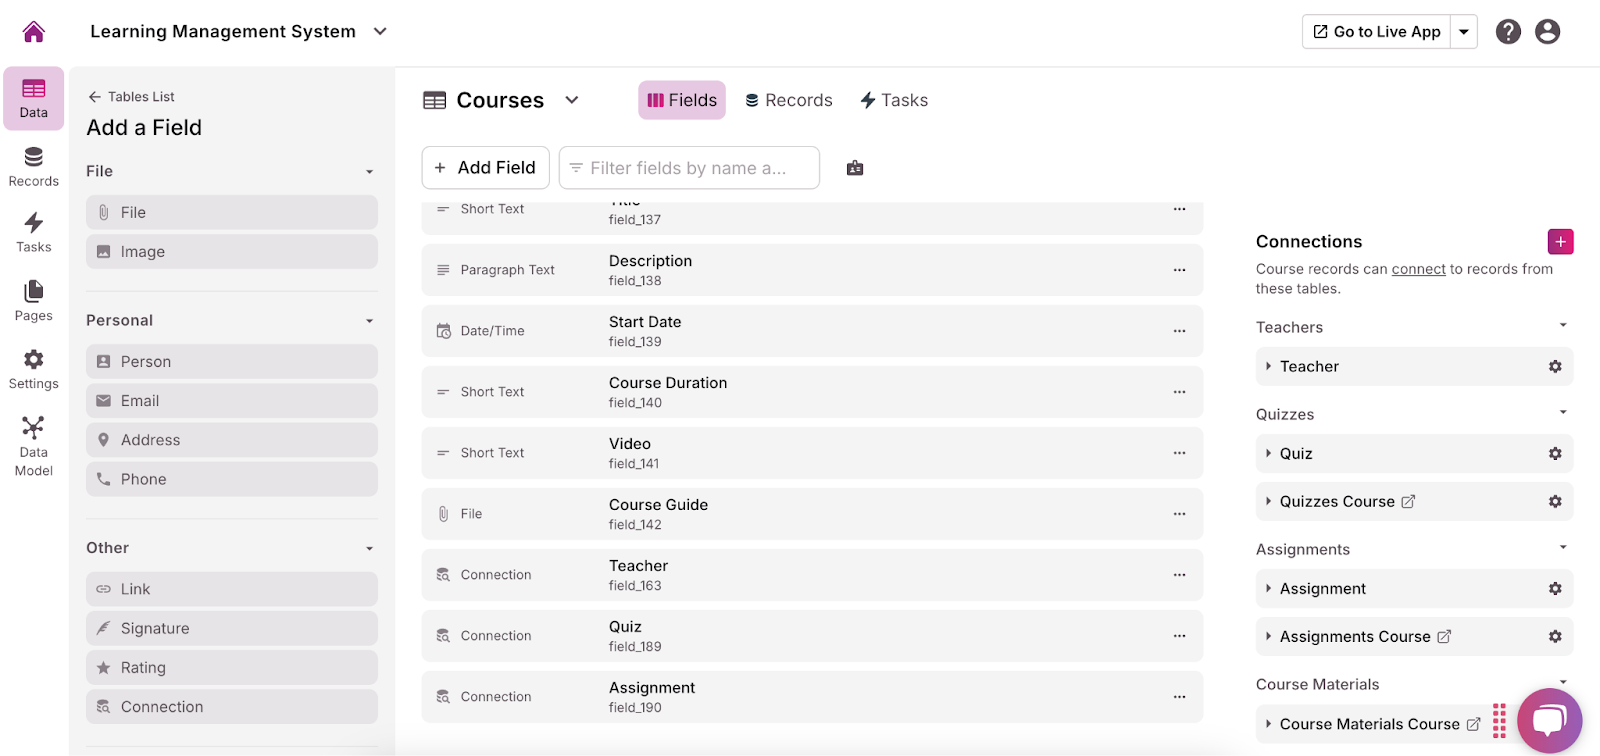Open the Courses table dropdown
The width and height of the screenshot is (1600, 756).
click(572, 100)
